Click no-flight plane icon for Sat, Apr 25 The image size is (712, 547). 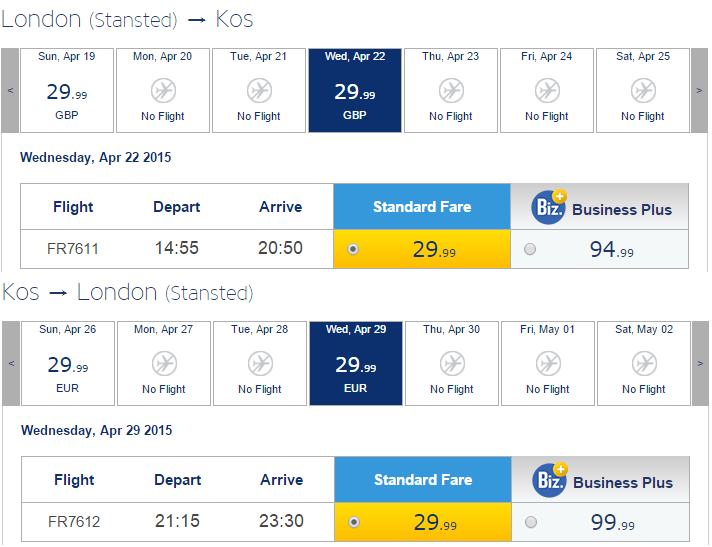point(643,90)
